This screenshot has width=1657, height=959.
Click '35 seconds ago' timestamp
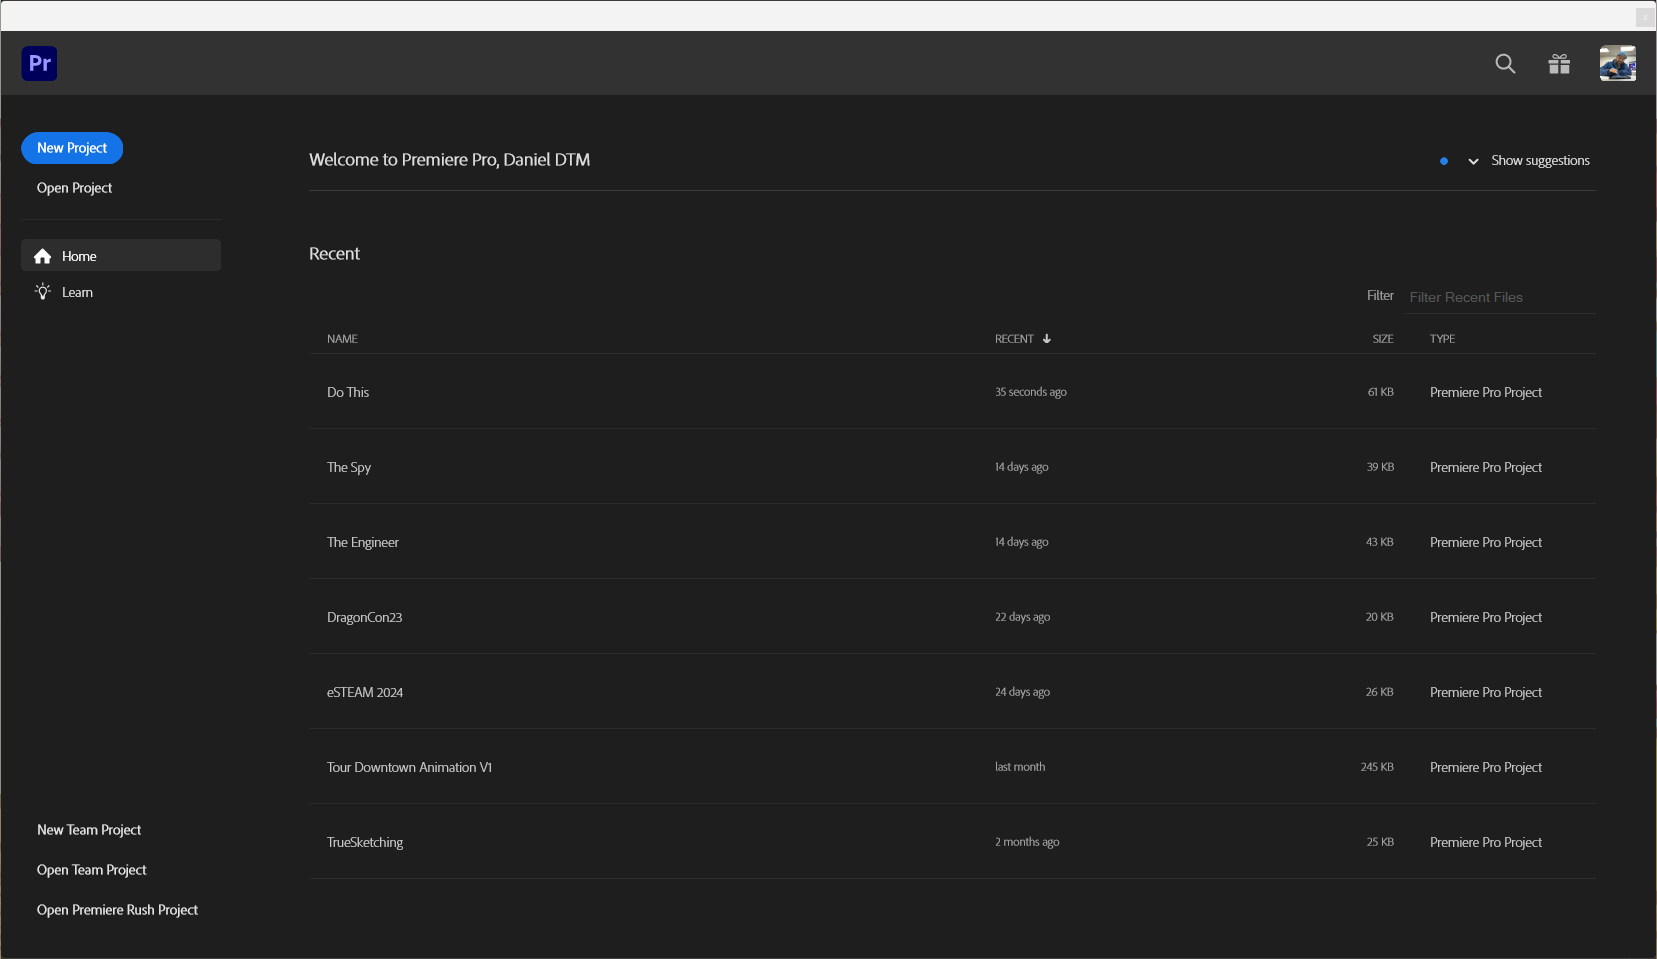[x=1030, y=392]
